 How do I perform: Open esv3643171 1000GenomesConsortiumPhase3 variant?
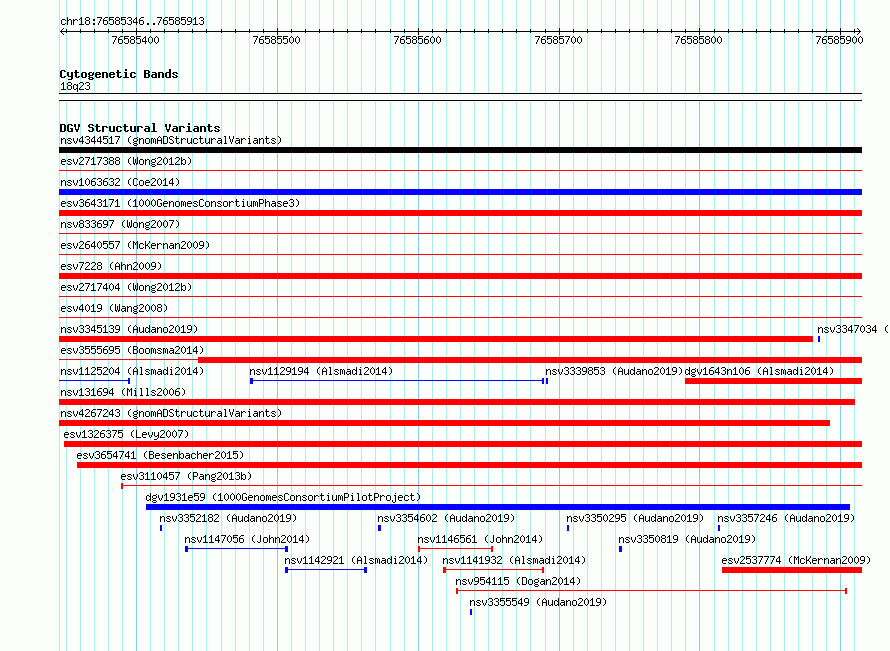coord(180,203)
